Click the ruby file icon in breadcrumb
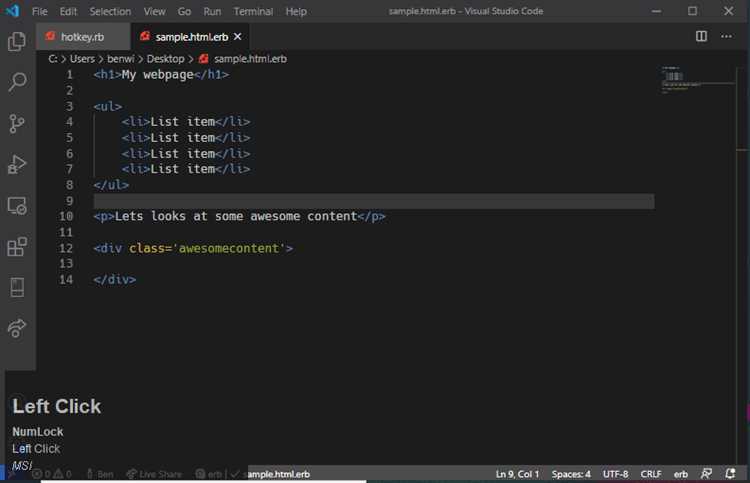750x483 pixels. (203, 58)
